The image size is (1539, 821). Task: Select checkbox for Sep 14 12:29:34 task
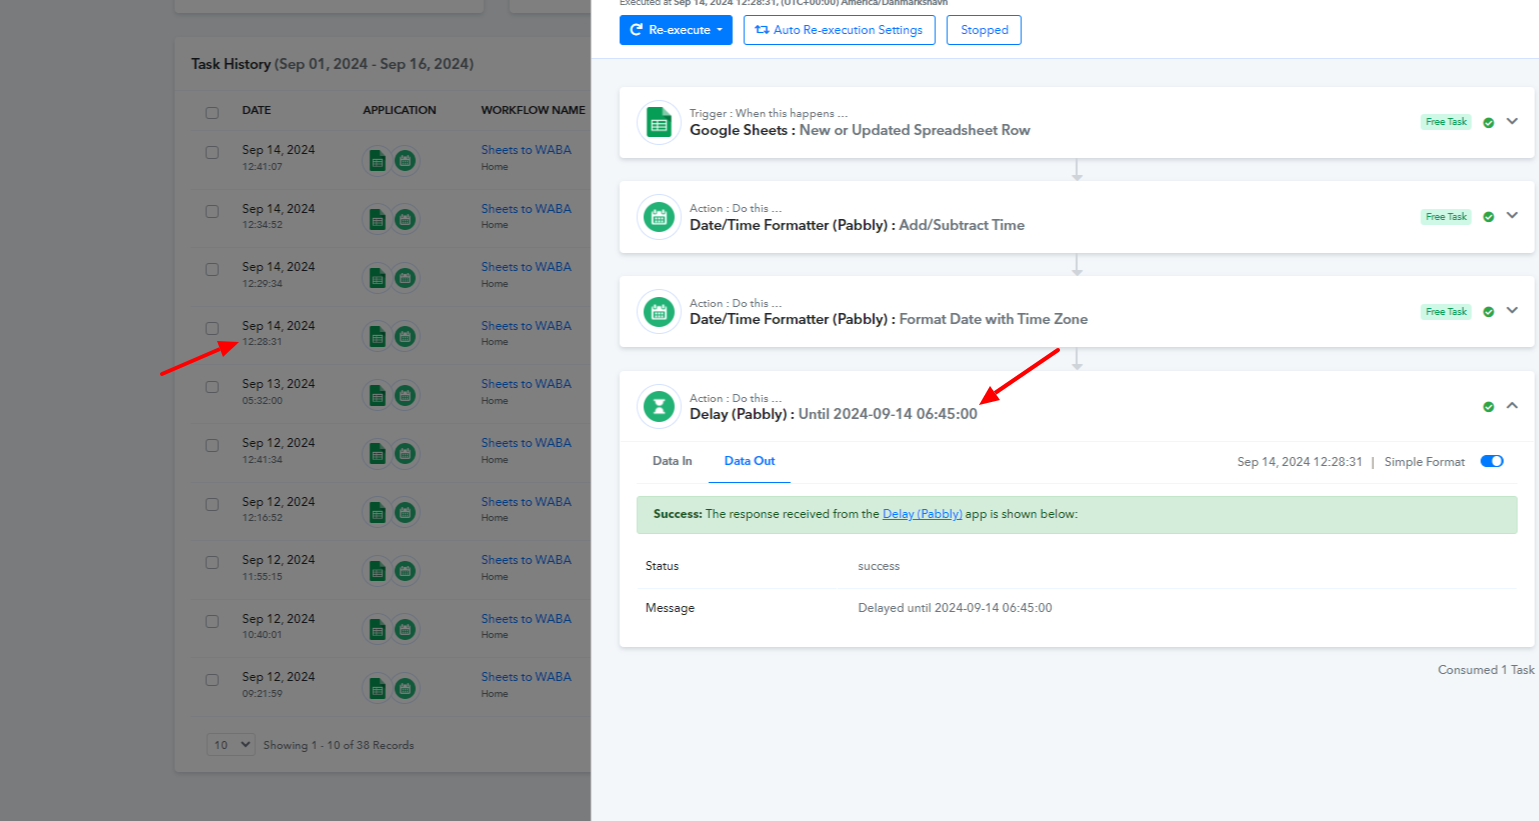(212, 269)
